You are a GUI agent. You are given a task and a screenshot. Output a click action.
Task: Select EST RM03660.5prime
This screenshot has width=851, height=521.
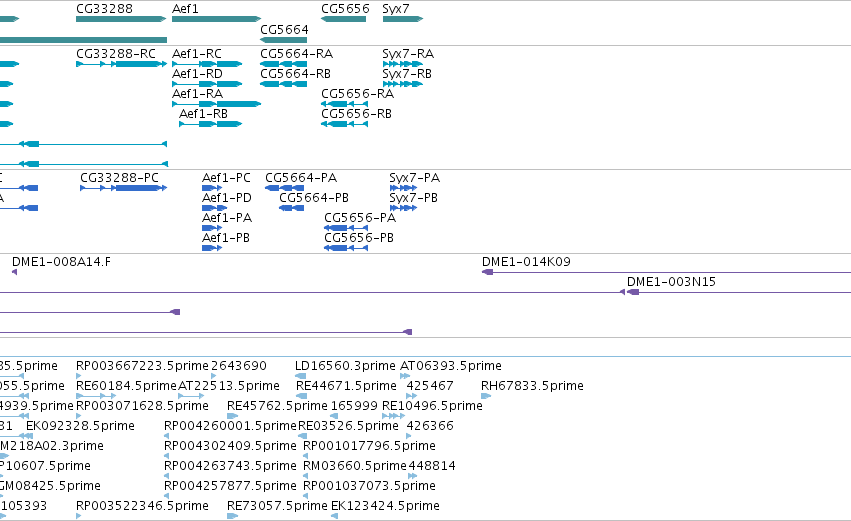306,476
